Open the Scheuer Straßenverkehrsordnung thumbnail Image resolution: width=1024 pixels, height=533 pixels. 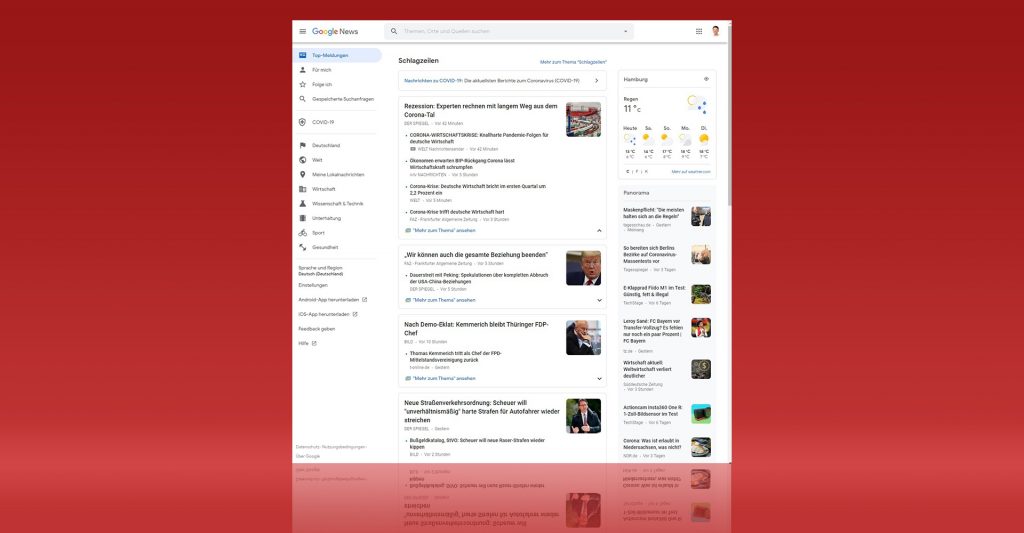coord(583,416)
